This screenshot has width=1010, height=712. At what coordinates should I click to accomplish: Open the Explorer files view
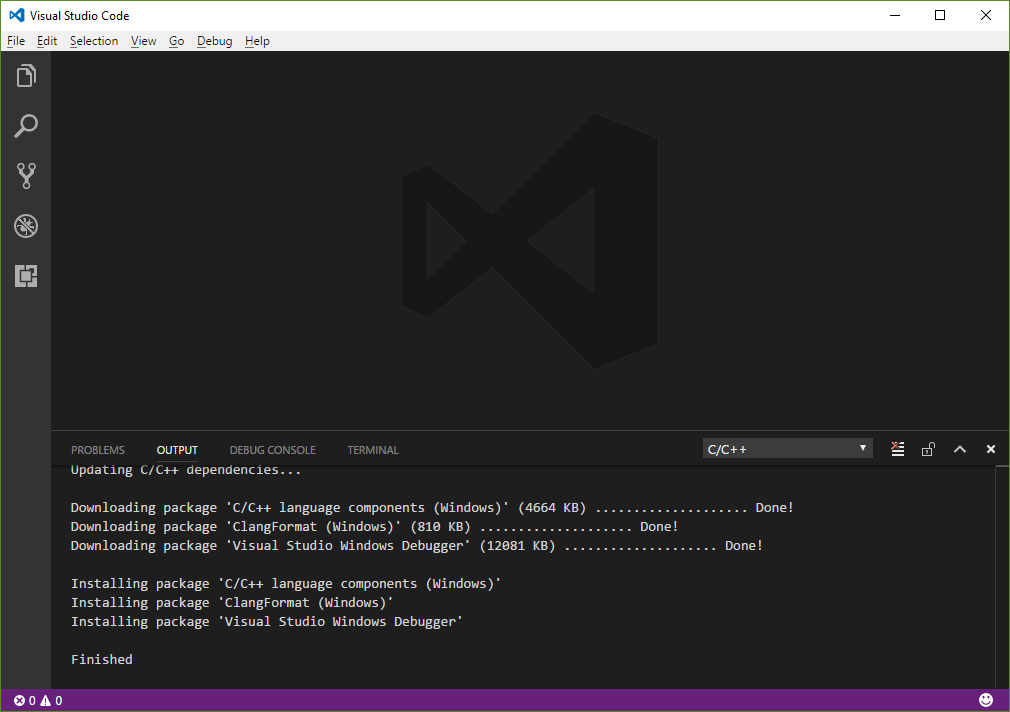click(x=26, y=76)
